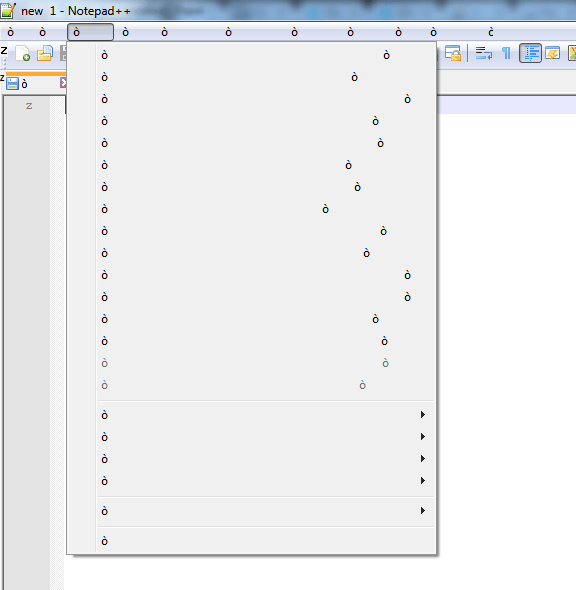Disable the highlighted Show indent guide button
Viewport: 576px width, 590px height.
[x=530, y=53]
